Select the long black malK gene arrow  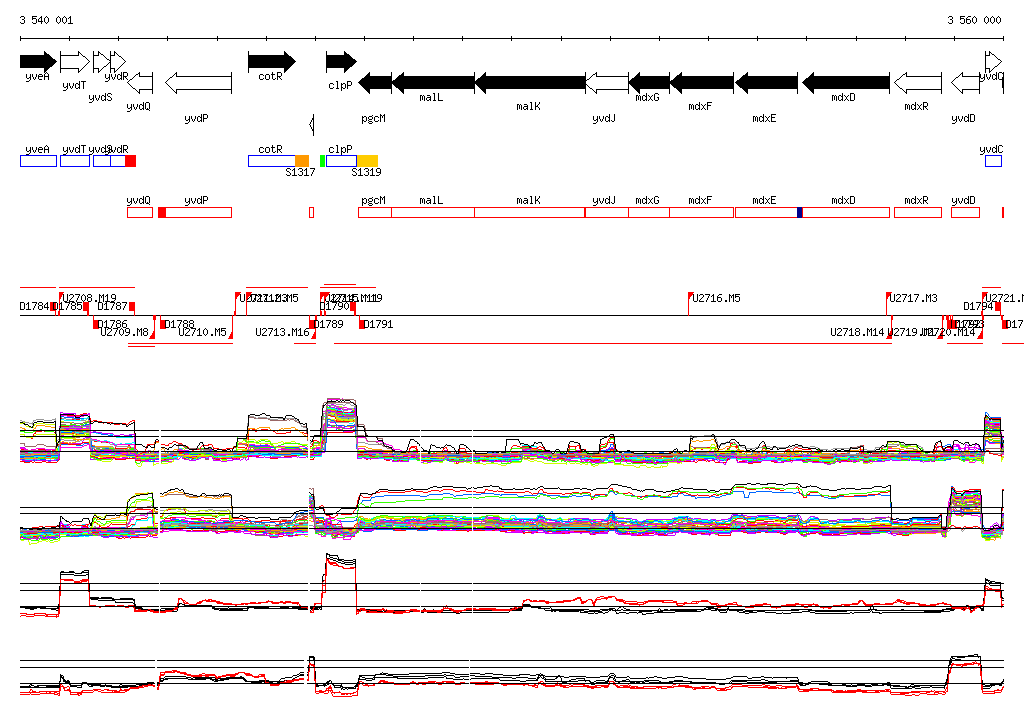(x=530, y=83)
